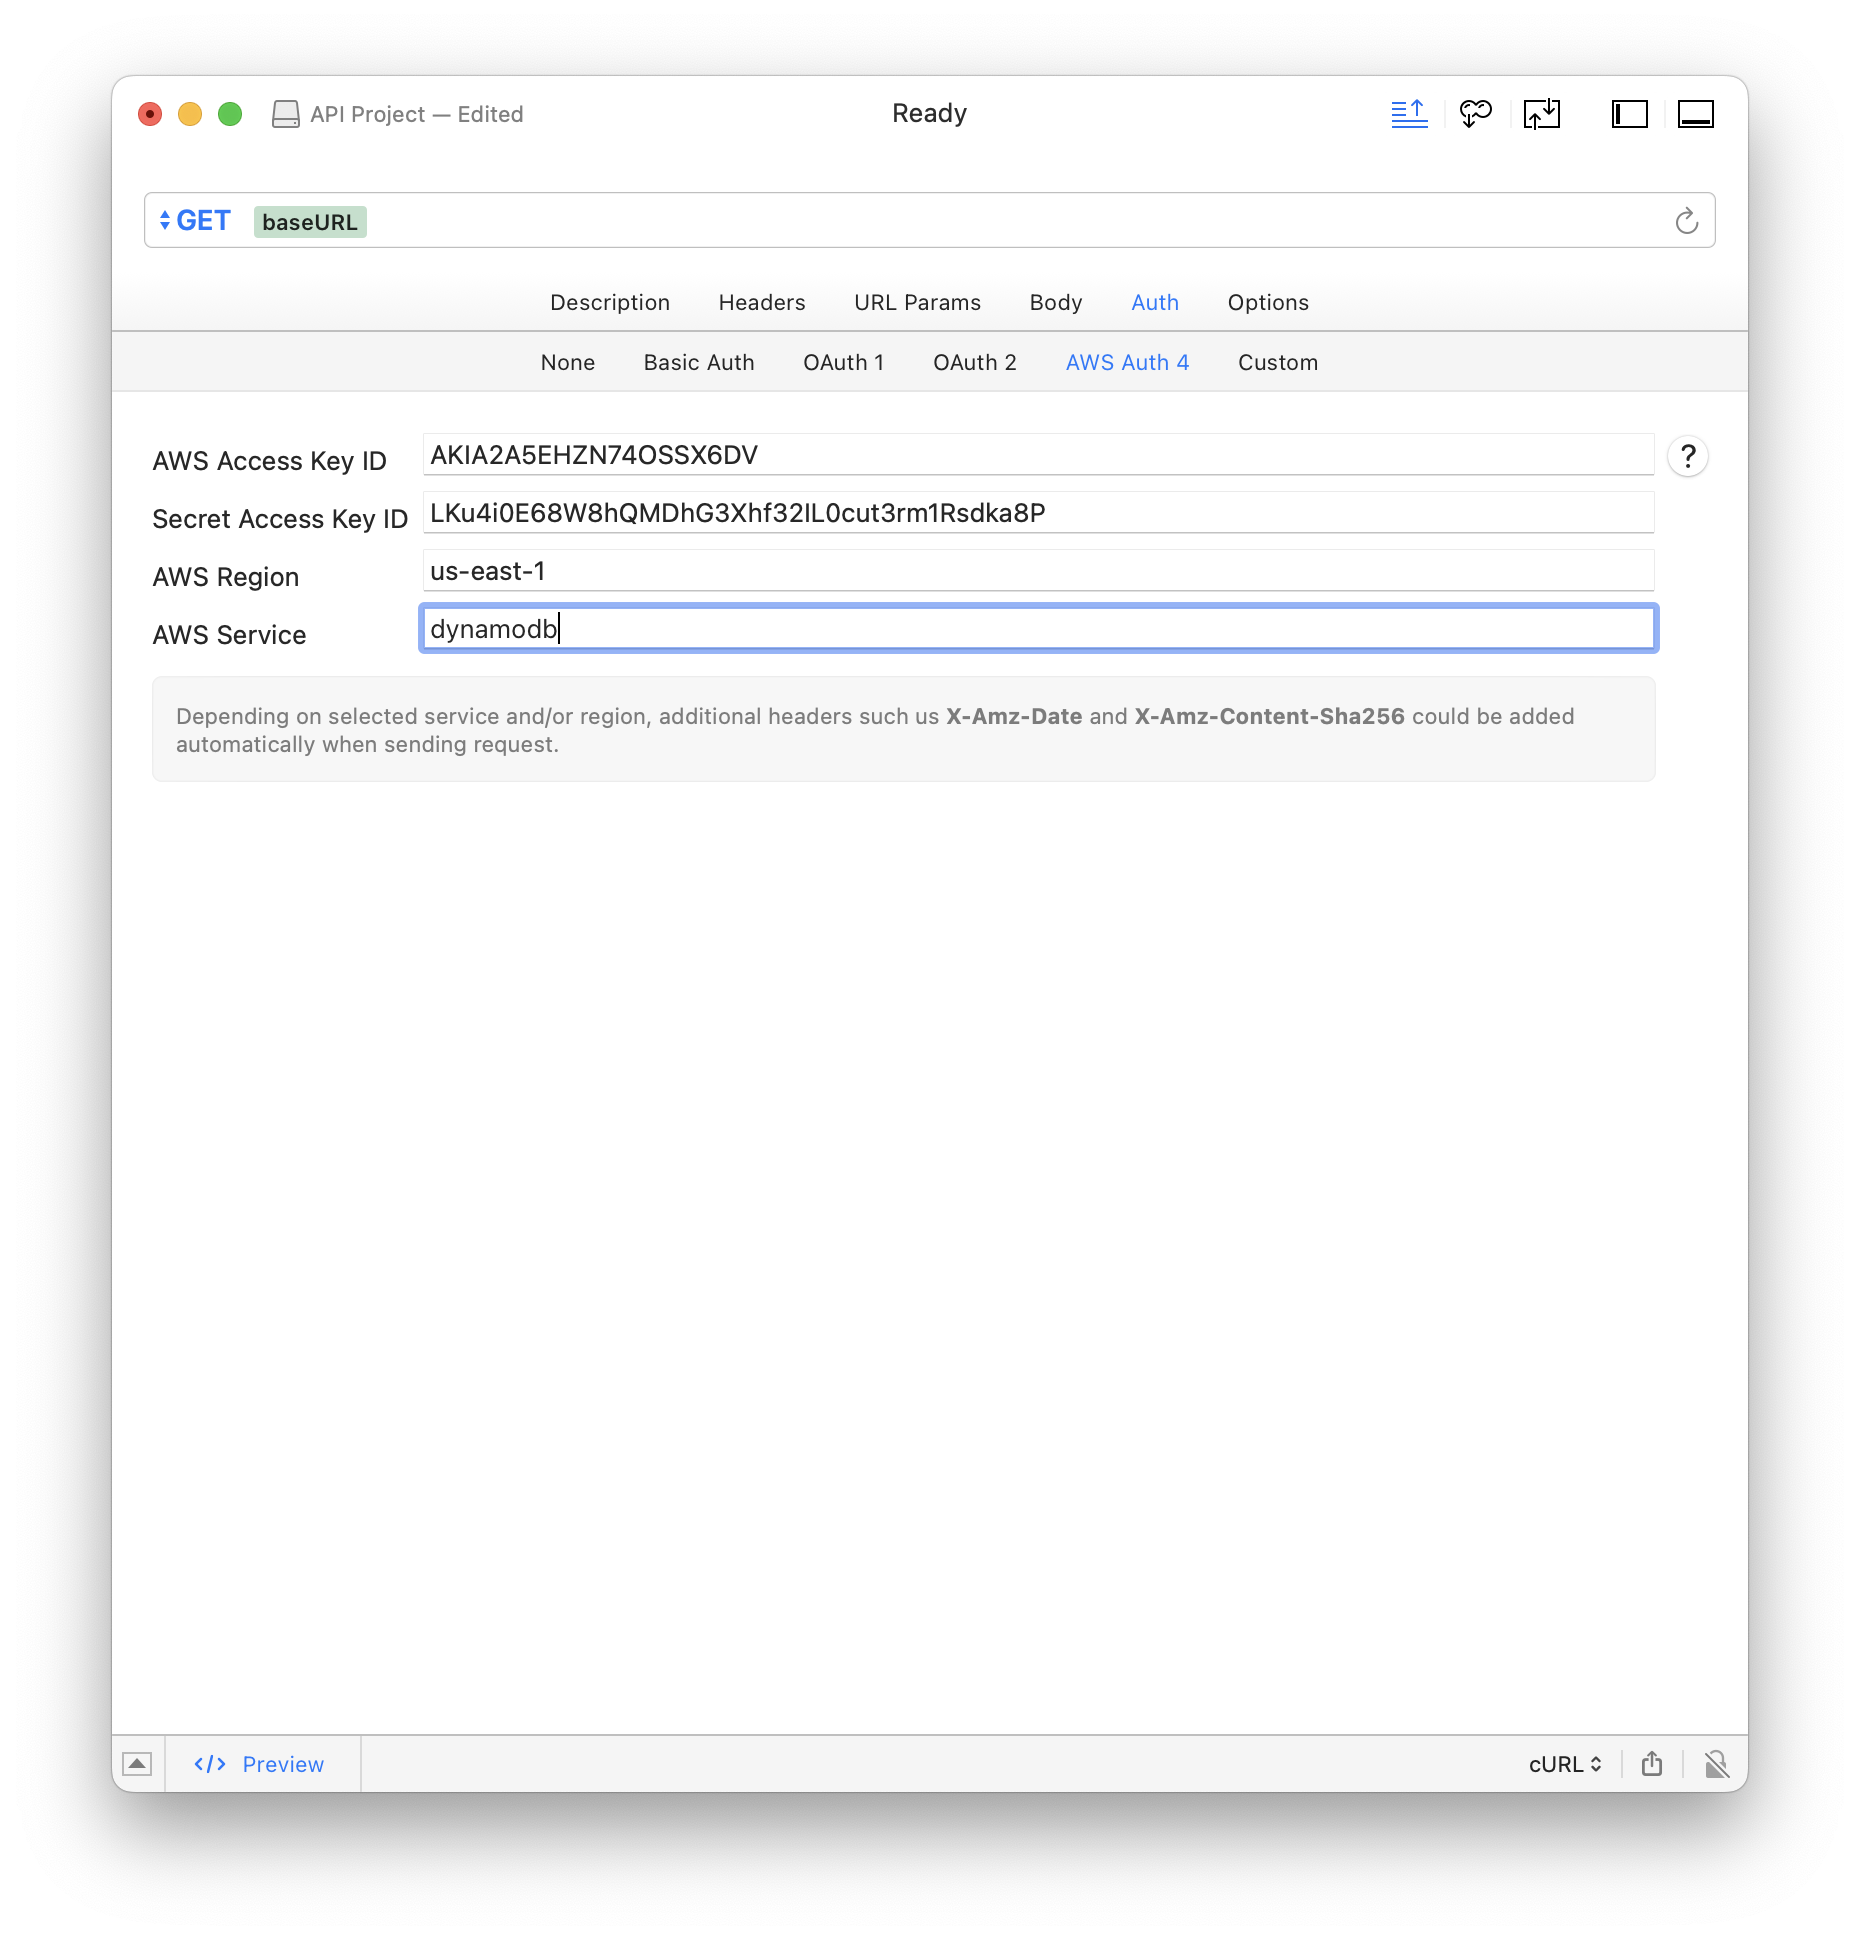Open the cURL format dropdown
The image size is (1860, 1940).
point(1565,1764)
